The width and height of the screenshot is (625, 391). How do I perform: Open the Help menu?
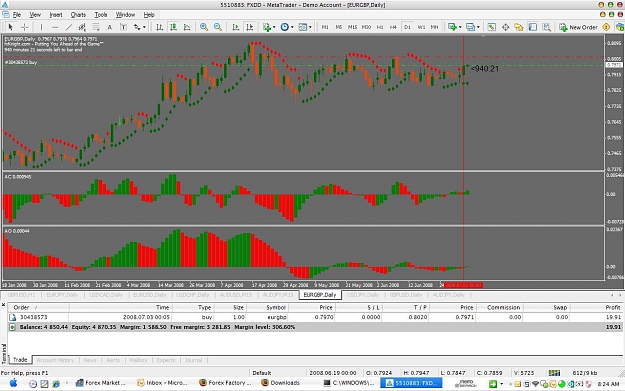(149, 15)
